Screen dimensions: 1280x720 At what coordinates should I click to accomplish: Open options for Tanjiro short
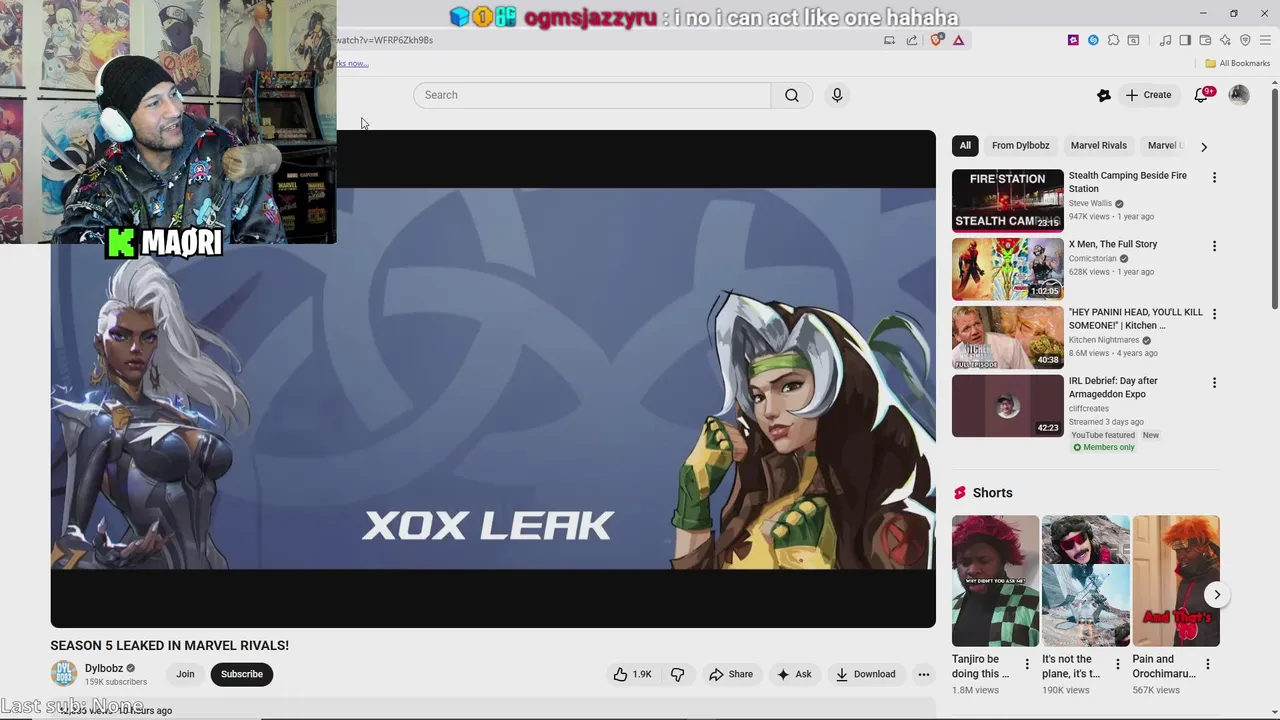[1026, 664]
